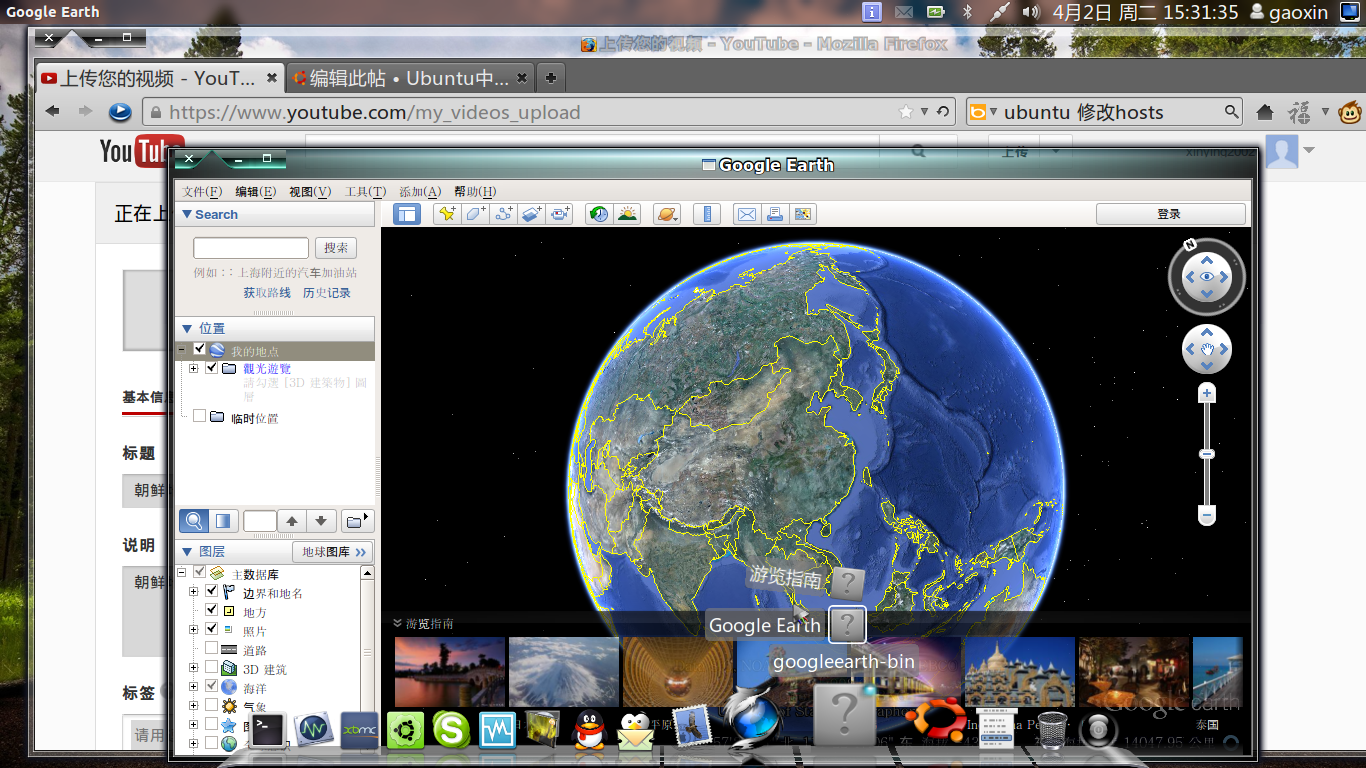Check the 临时位置 checkbox
Screen dimensions: 1366x768
(199, 416)
